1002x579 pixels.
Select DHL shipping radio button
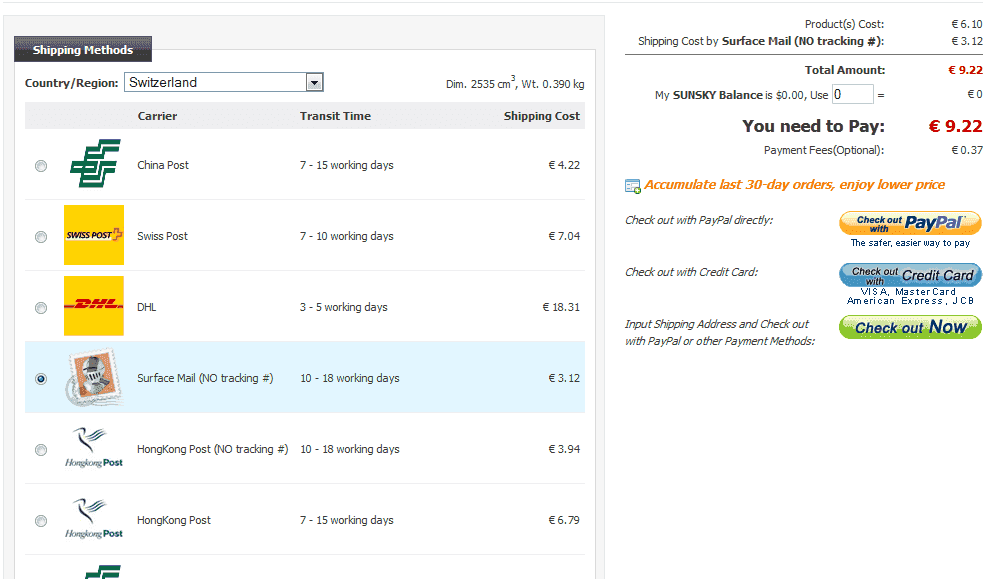click(41, 308)
